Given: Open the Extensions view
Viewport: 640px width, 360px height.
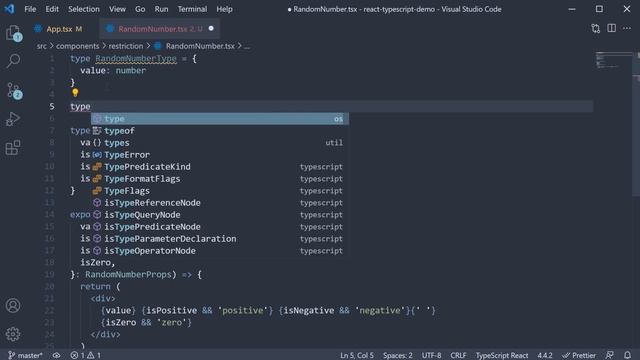Looking at the screenshot, I should [13, 148].
